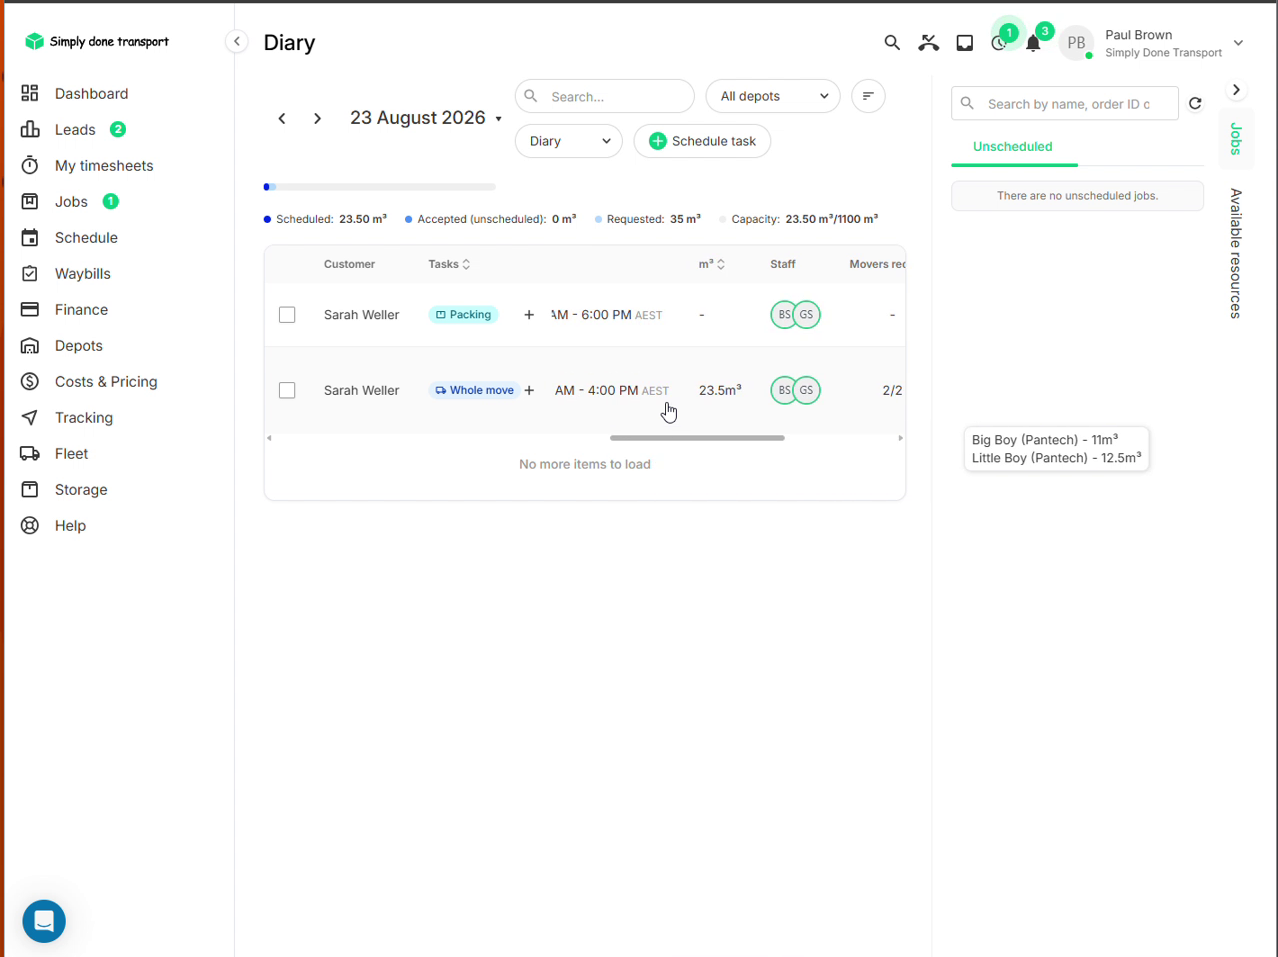Click the Customer column header
The height and width of the screenshot is (957, 1278).
[x=349, y=264]
